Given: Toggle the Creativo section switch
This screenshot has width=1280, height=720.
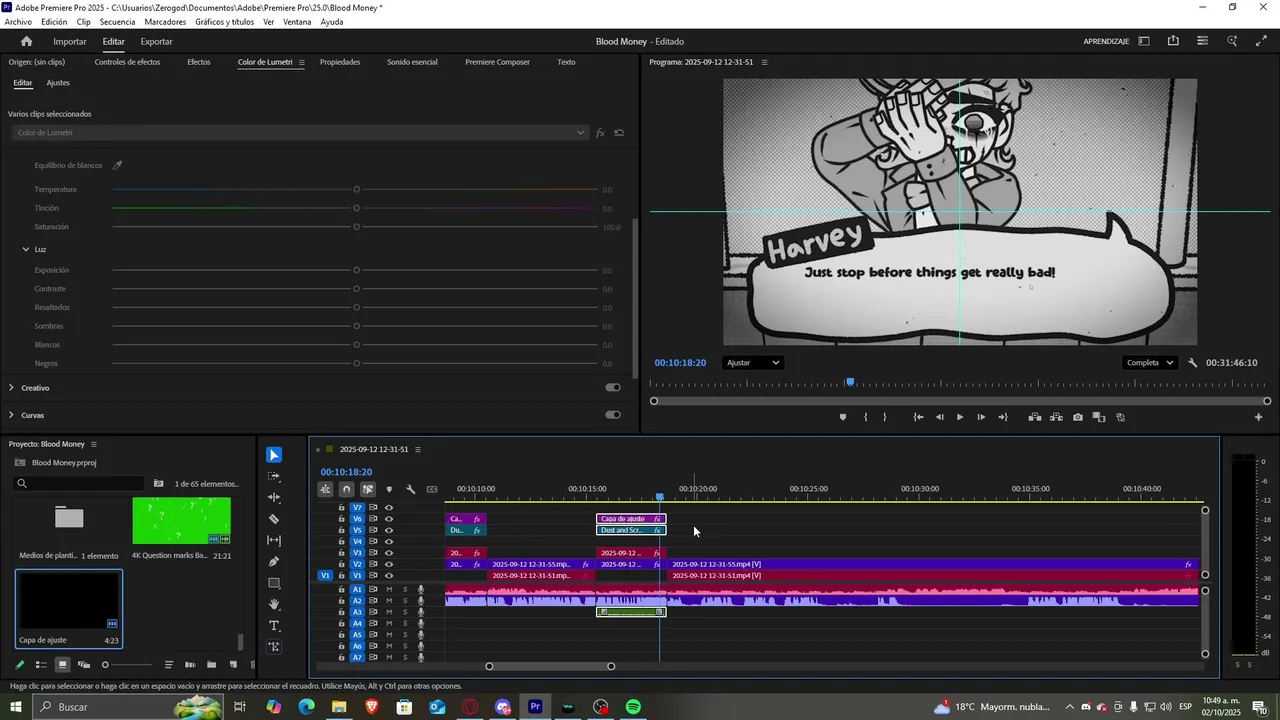Looking at the screenshot, I should 613,388.
